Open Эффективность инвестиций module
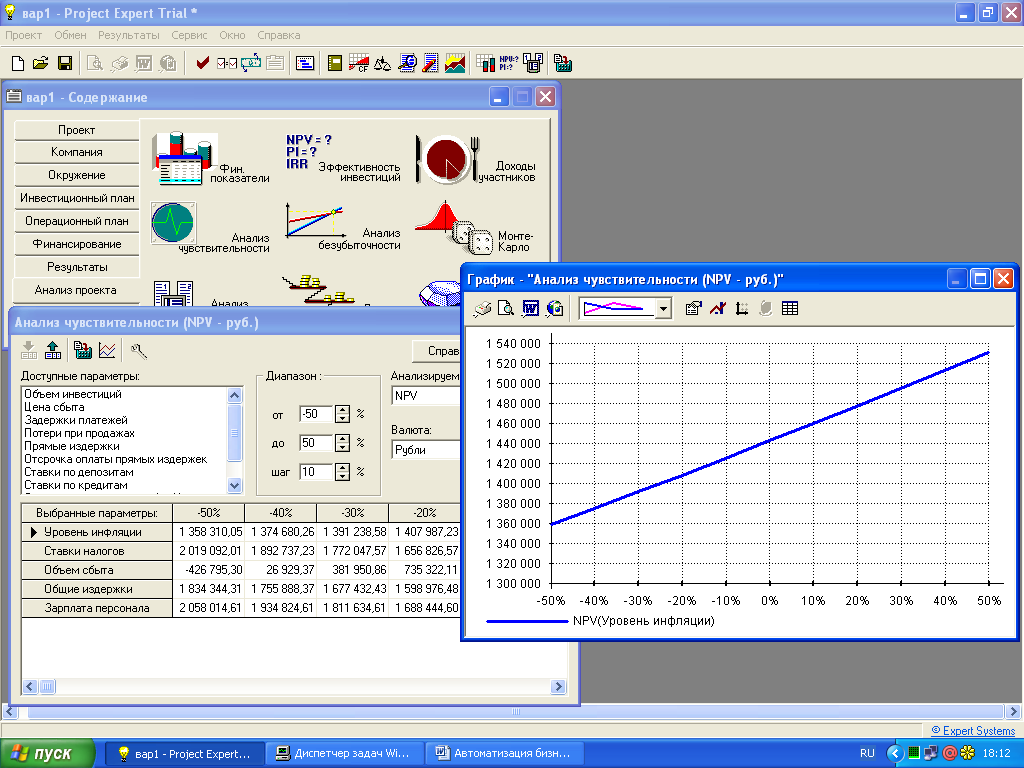Viewport: 1024px width, 768px height. pos(343,159)
